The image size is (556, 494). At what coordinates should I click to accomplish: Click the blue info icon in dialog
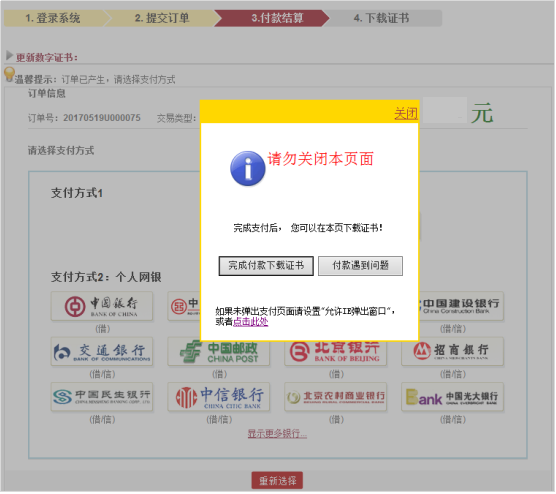[248, 168]
